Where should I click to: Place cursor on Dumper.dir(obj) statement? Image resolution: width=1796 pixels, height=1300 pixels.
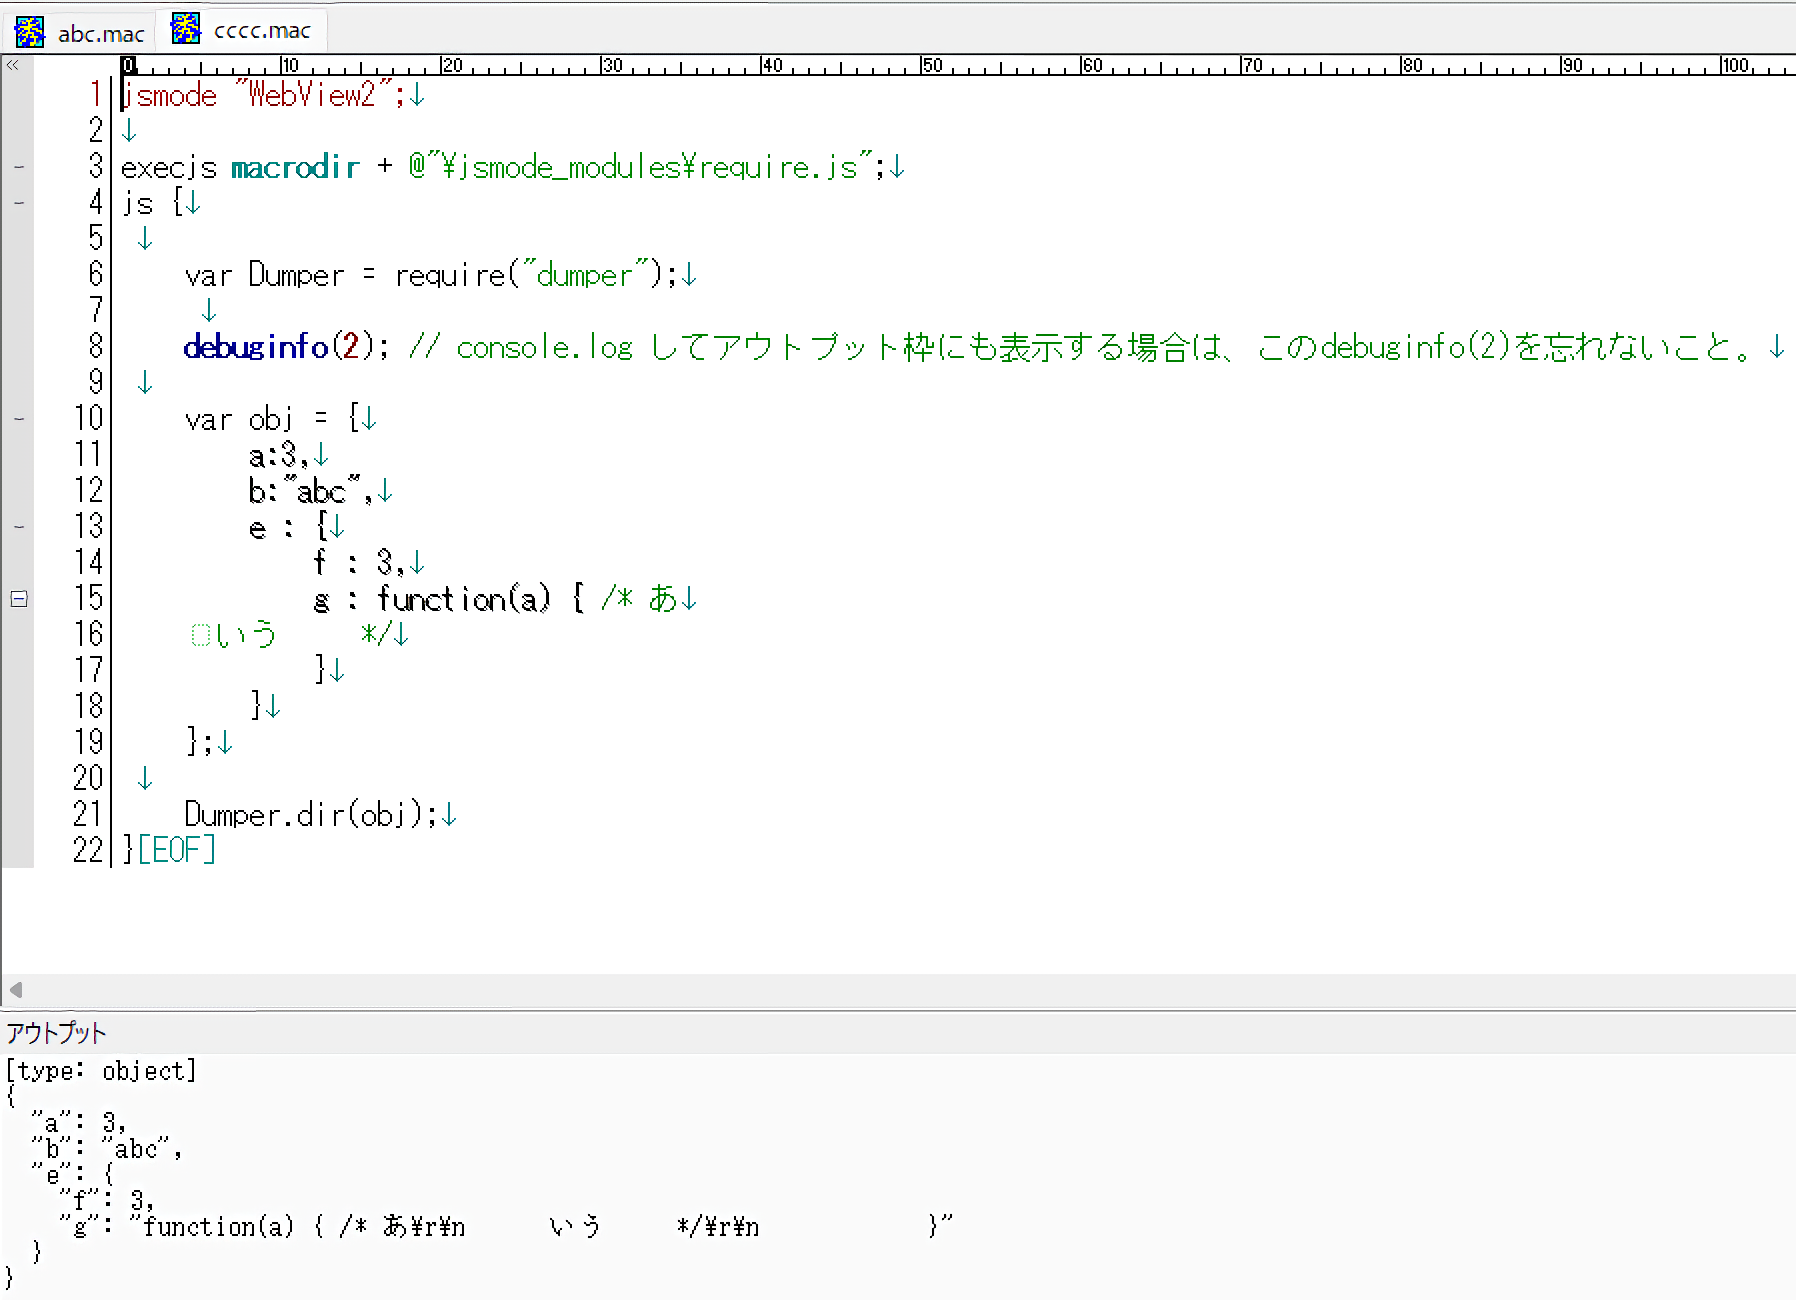pyautogui.click(x=310, y=815)
